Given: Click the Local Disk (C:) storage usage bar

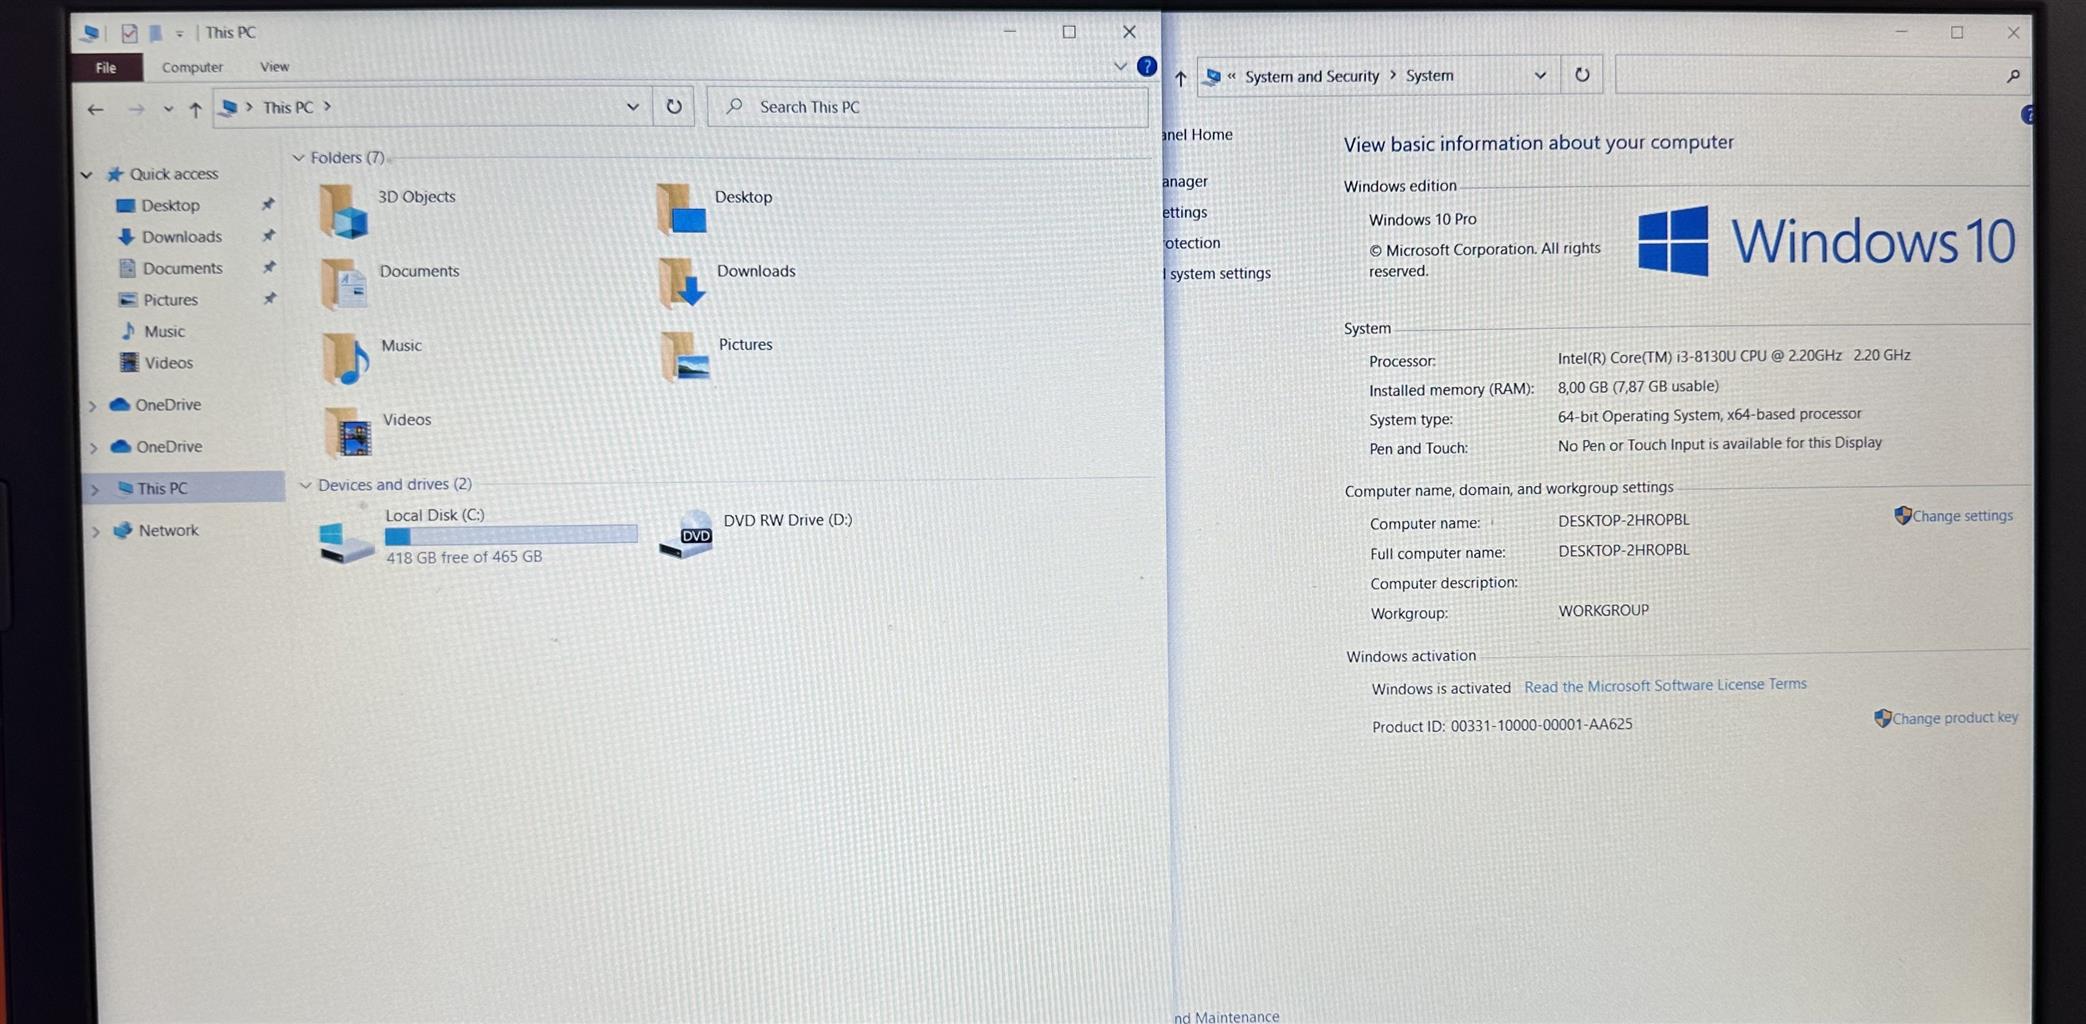Looking at the screenshot, I should point(511,535).
